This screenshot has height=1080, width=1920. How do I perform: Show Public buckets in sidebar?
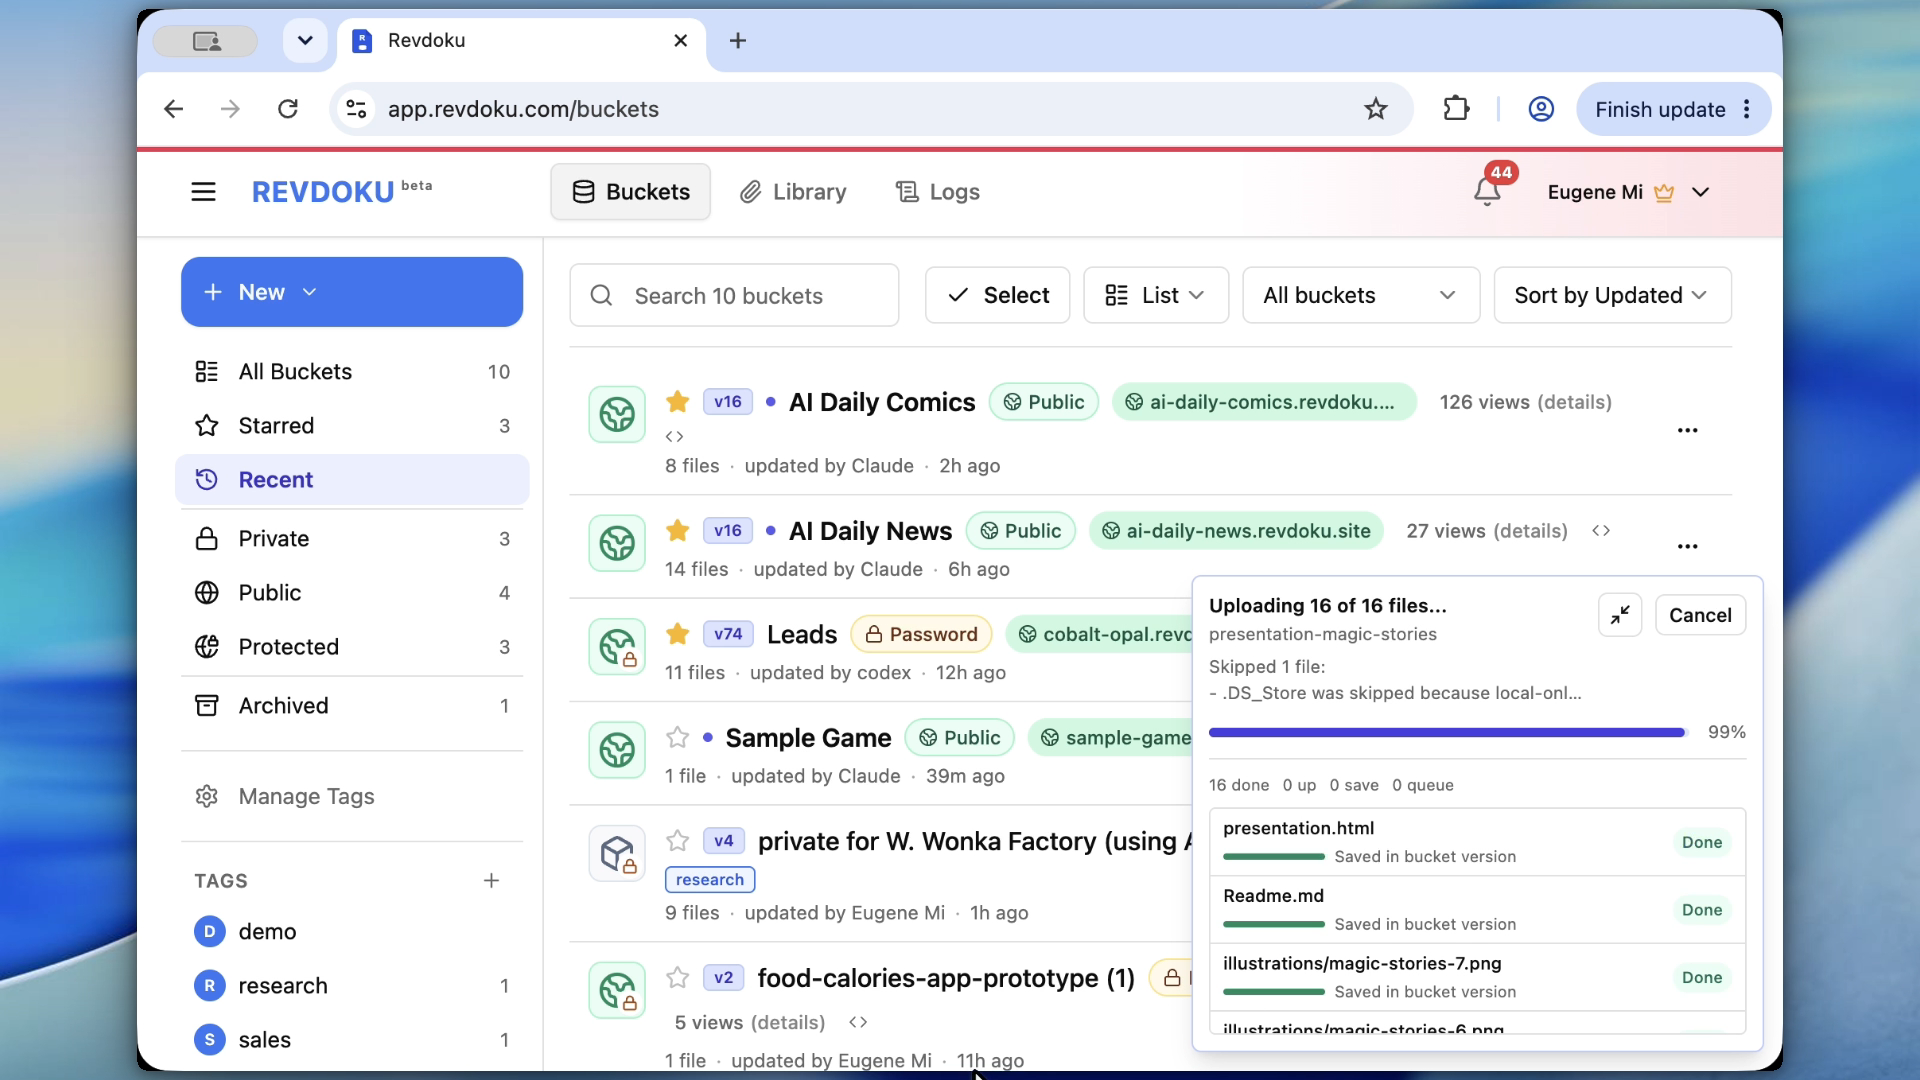pos(352,593)
